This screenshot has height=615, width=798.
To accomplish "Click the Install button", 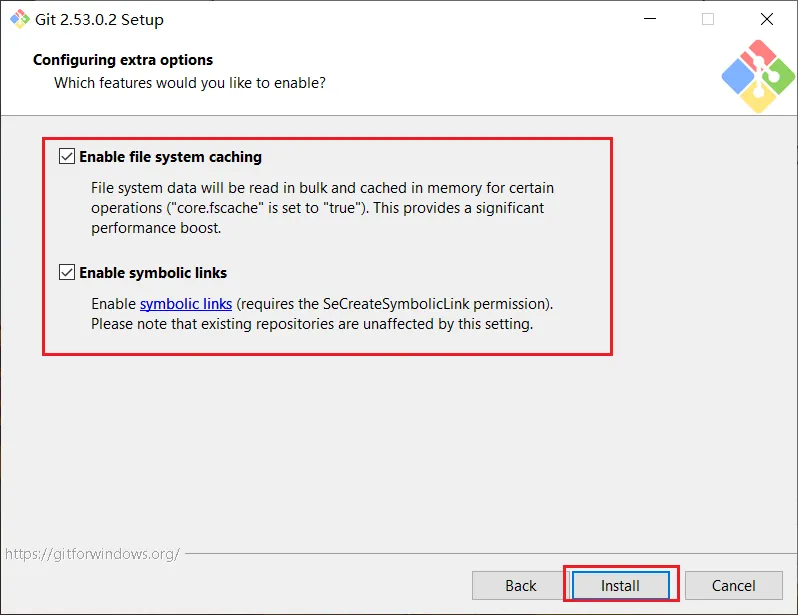I will click(620, 585).
